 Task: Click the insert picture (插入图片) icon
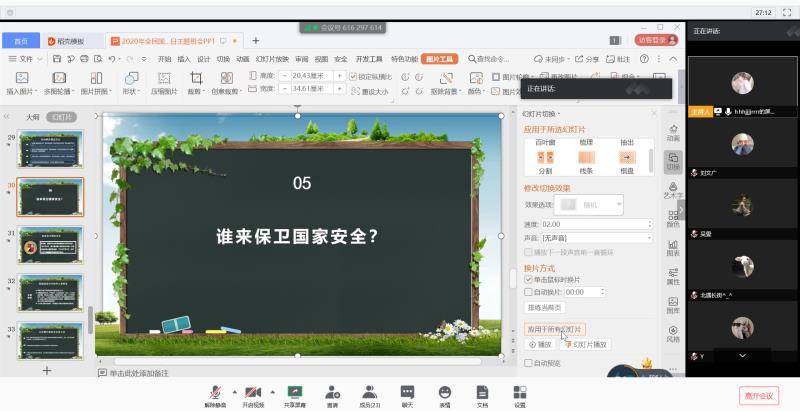(21, 78)
